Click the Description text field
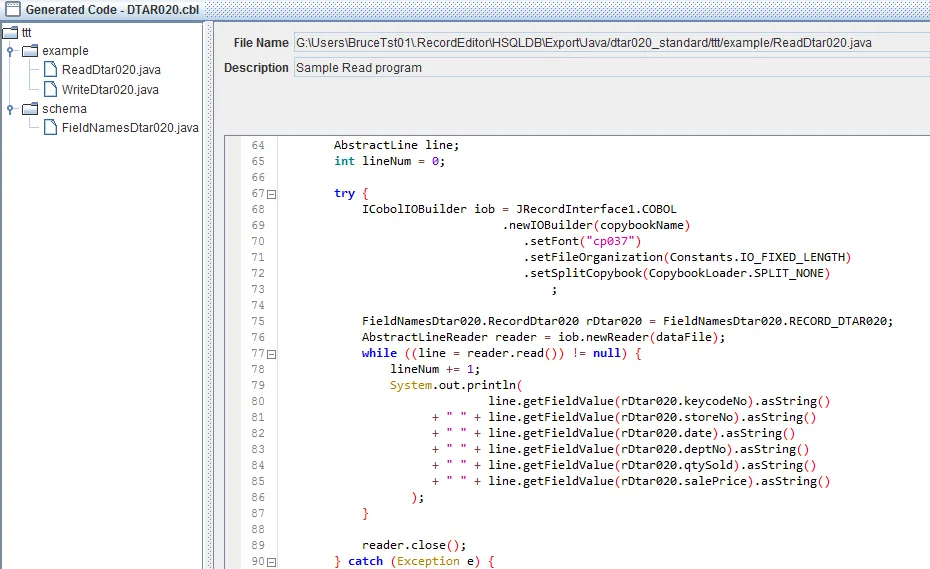The image size is (930, 569). [611, 68]
